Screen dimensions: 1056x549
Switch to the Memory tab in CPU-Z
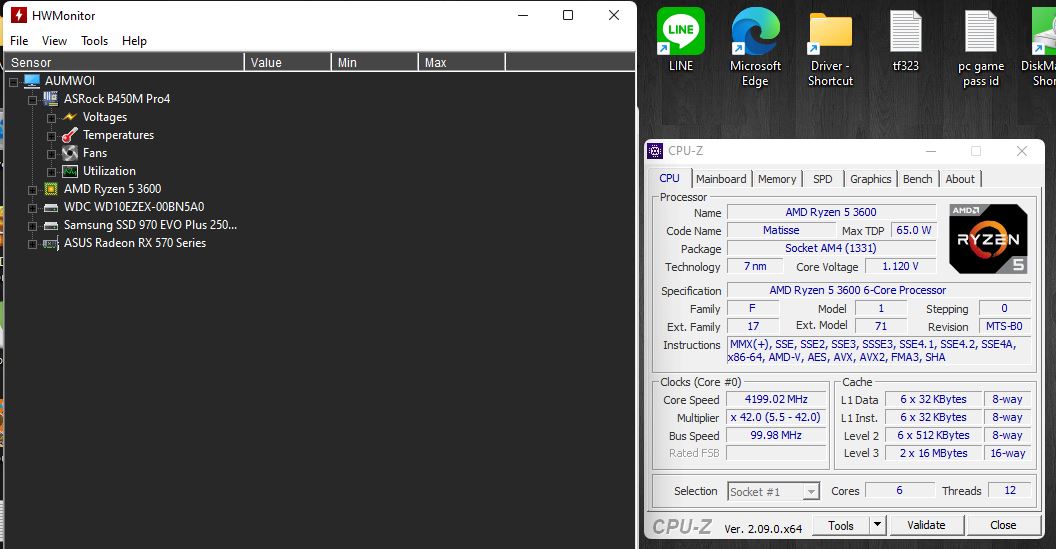point(777,179)
